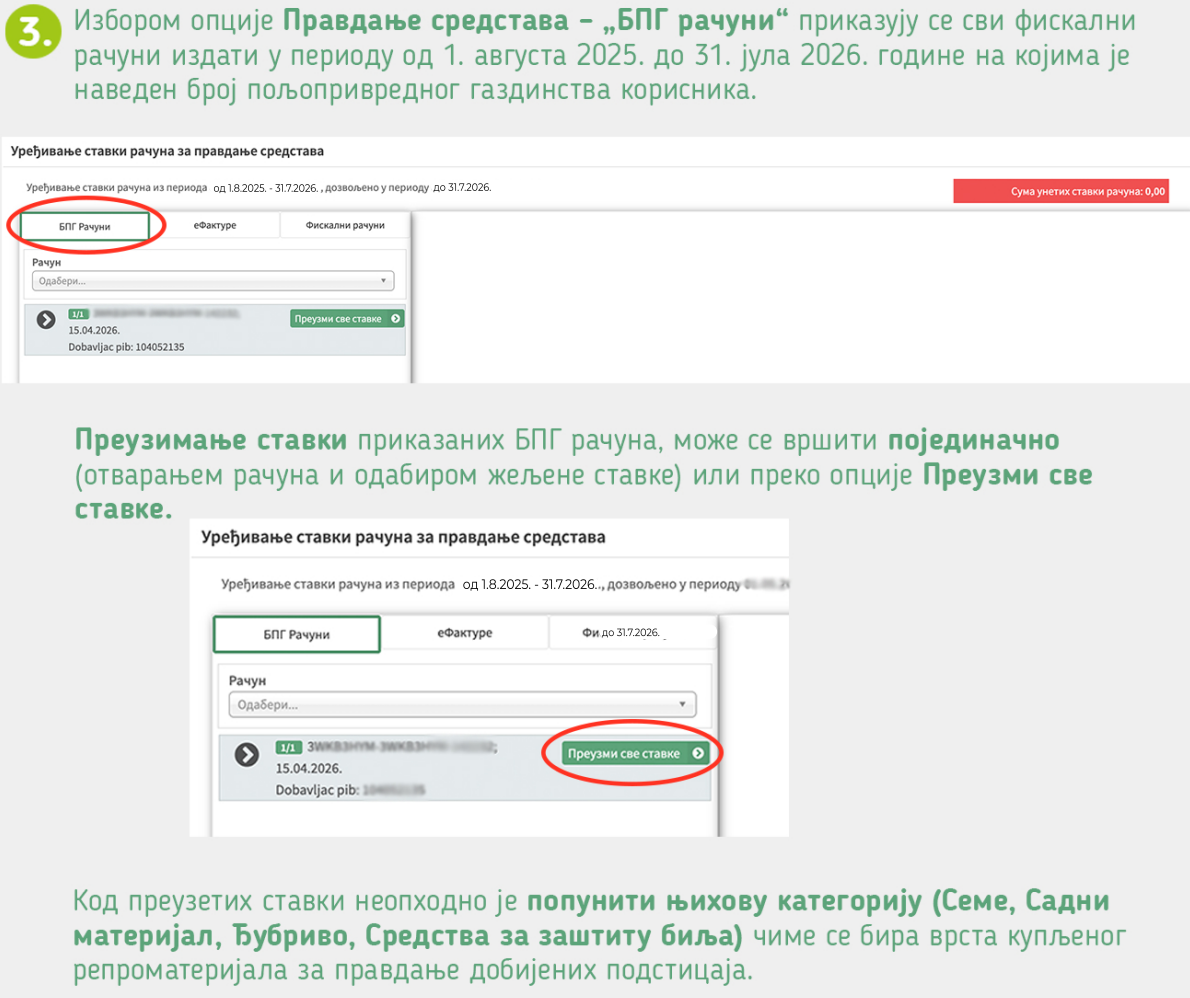Switch to еФактуре tab in upper screenshot
The width and height of the screenshot is (1190, 998).
point(215,225)
